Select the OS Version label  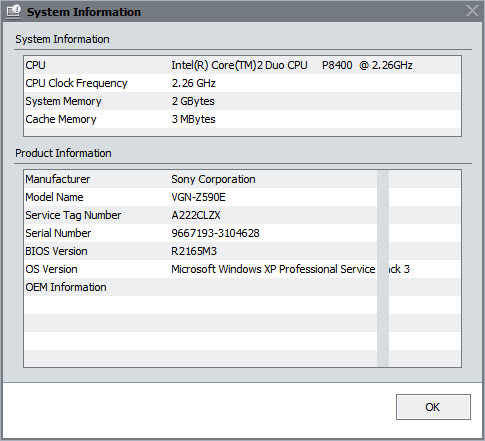tap(51, 269)
